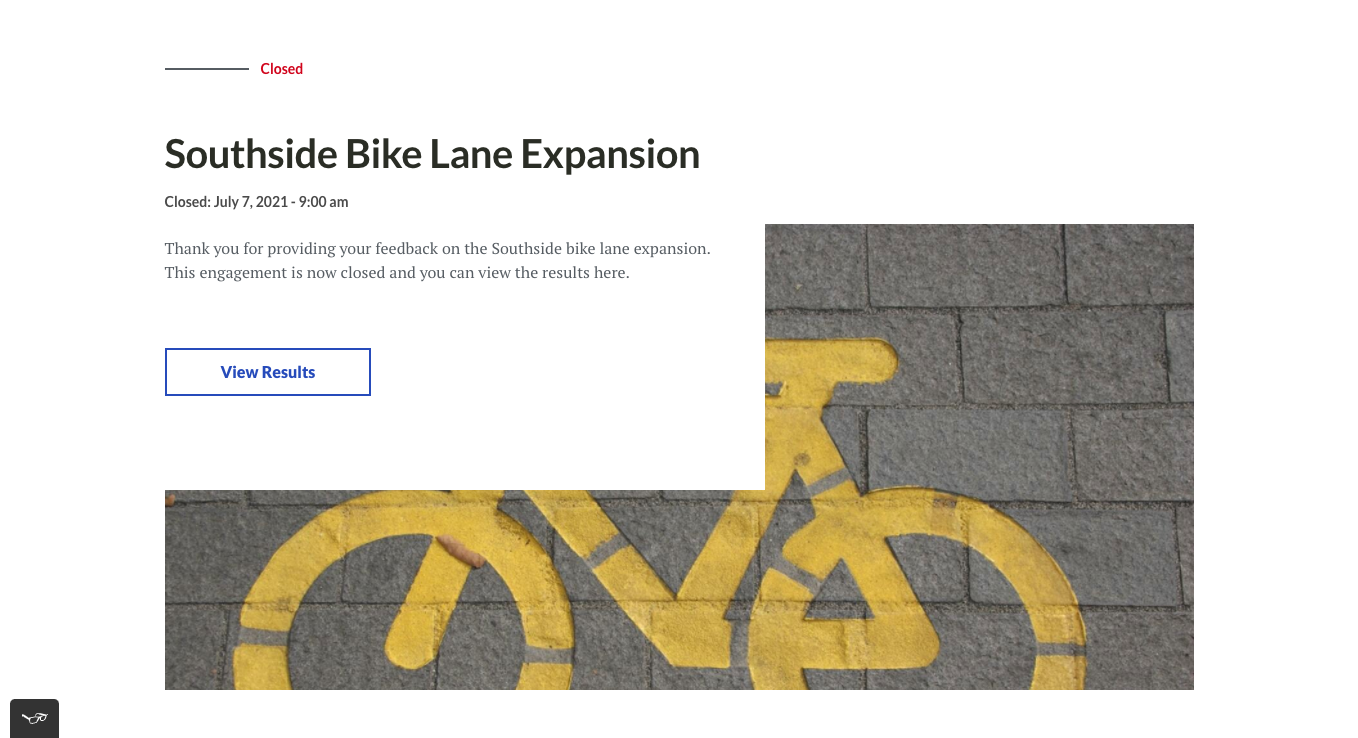Screen dimensions: 1358x738
Task: Click the Thank you for providing feedback sentence
Action: [x=438, y=248]
